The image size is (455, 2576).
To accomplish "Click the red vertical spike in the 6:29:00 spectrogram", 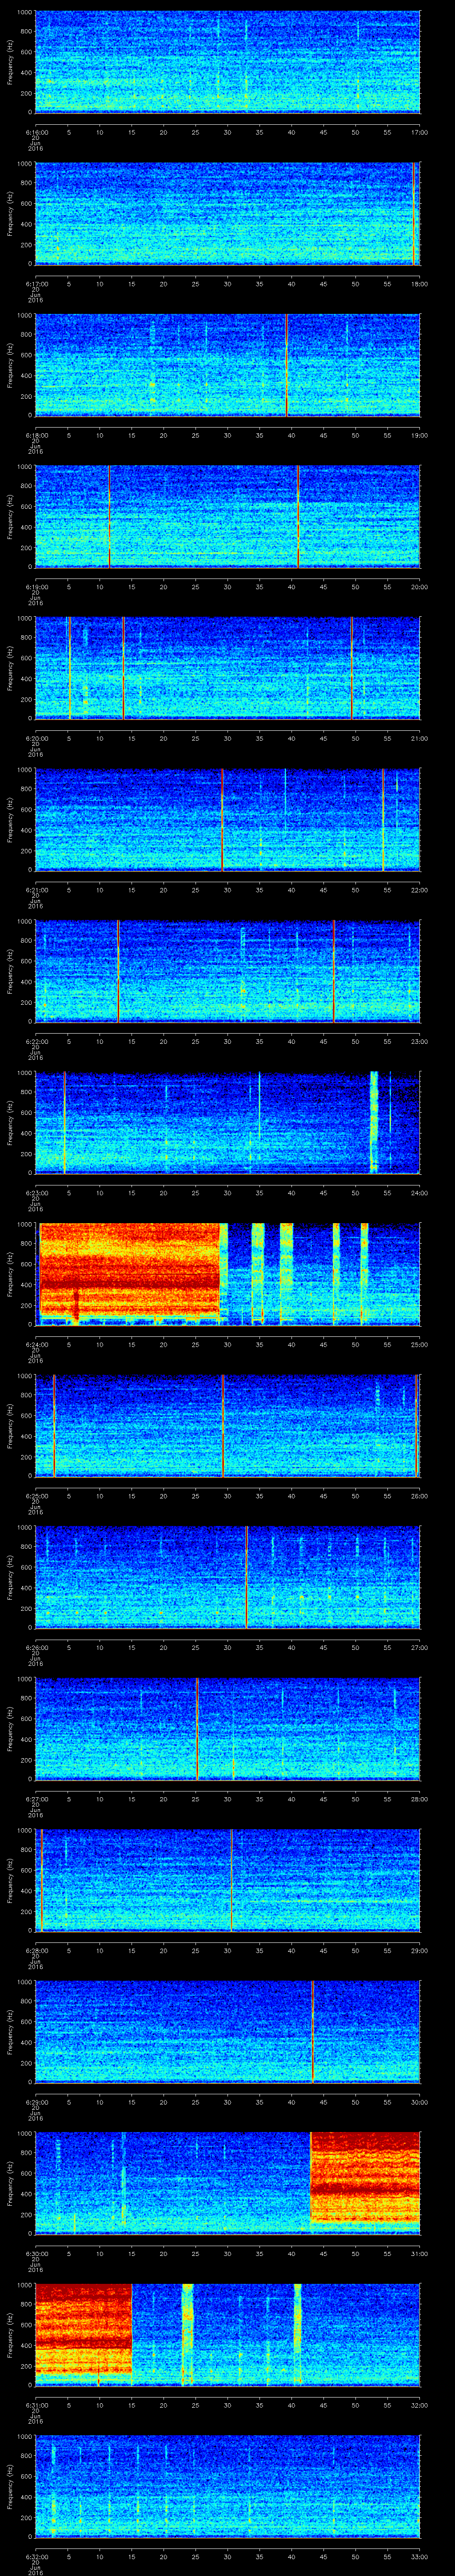I will [x=313, y=2032].
